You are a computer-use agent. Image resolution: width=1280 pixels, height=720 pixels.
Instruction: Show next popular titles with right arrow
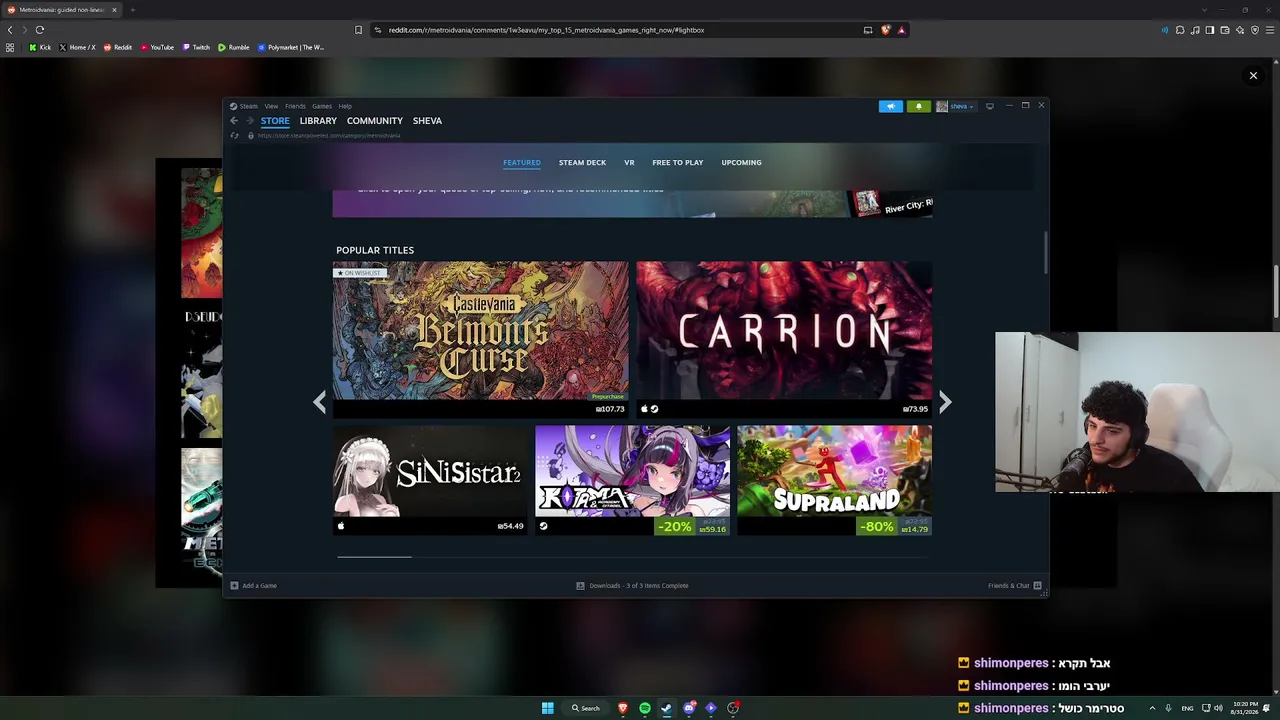(945, 402)
